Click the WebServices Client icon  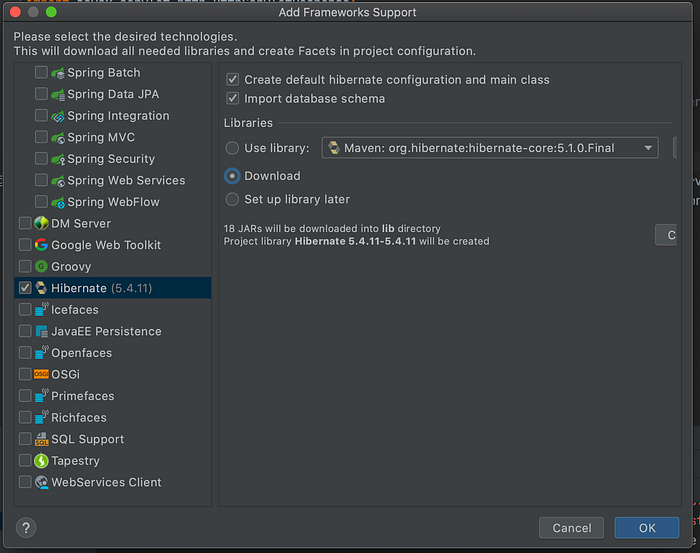(x=41, y=482)
